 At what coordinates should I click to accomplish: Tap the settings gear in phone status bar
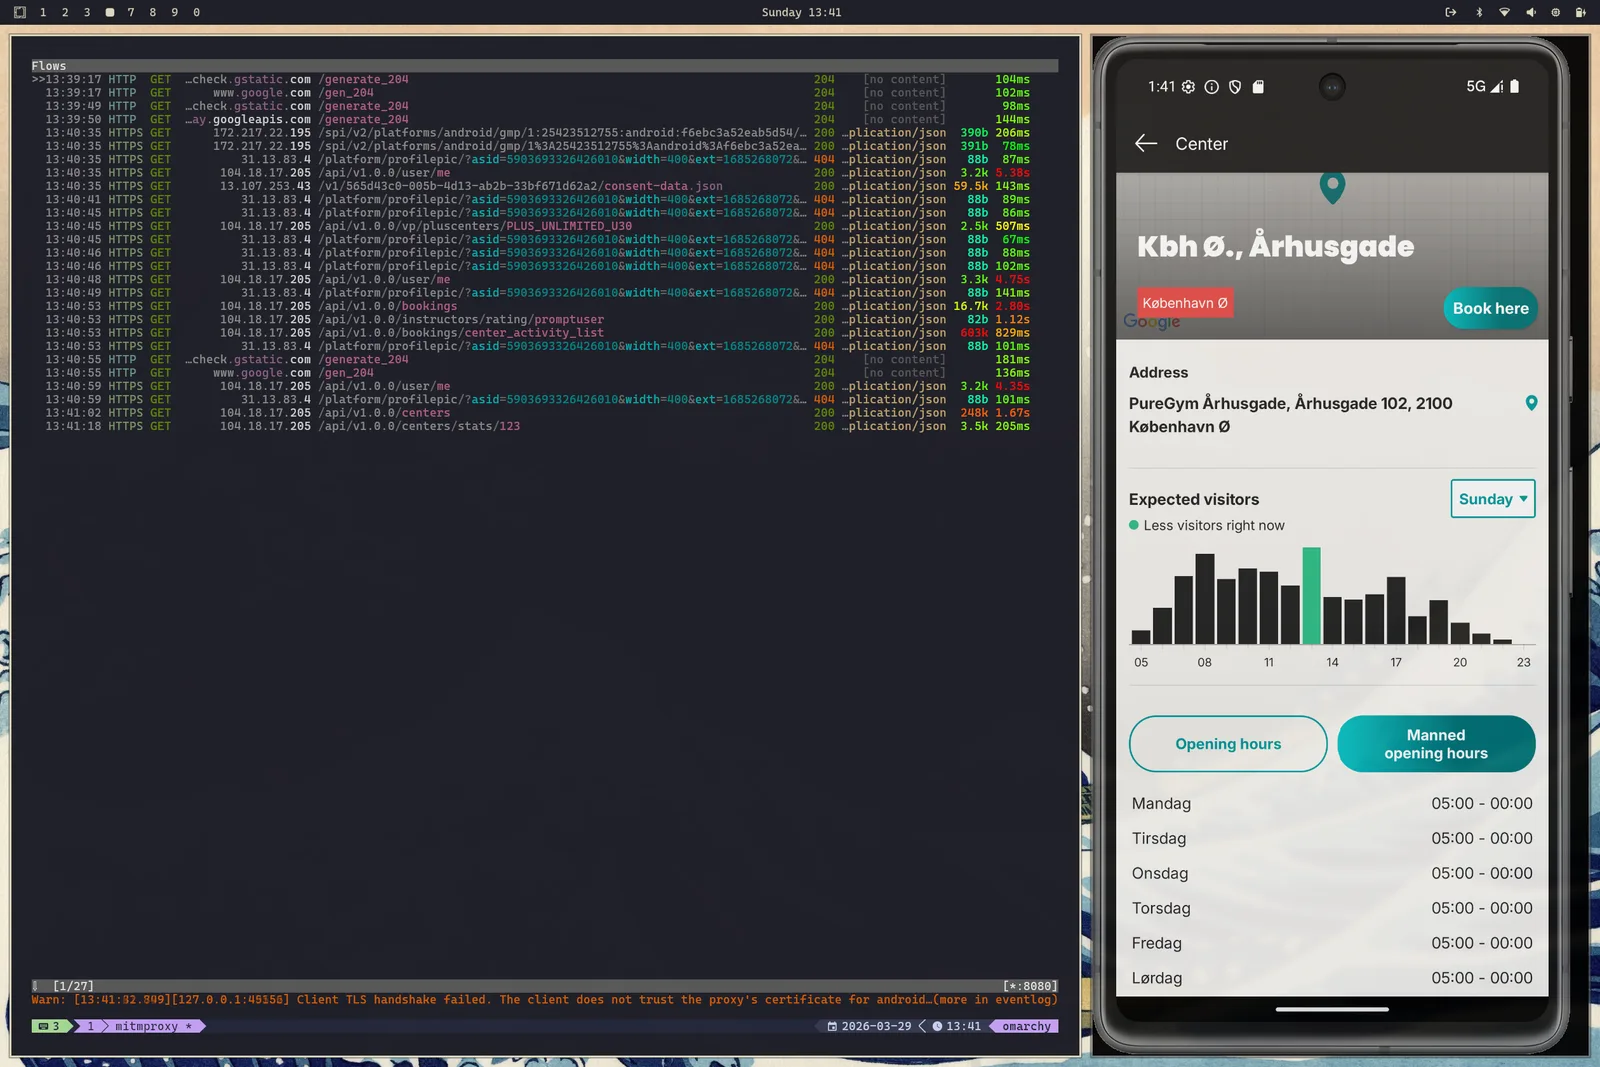[x=1188, y=87]
